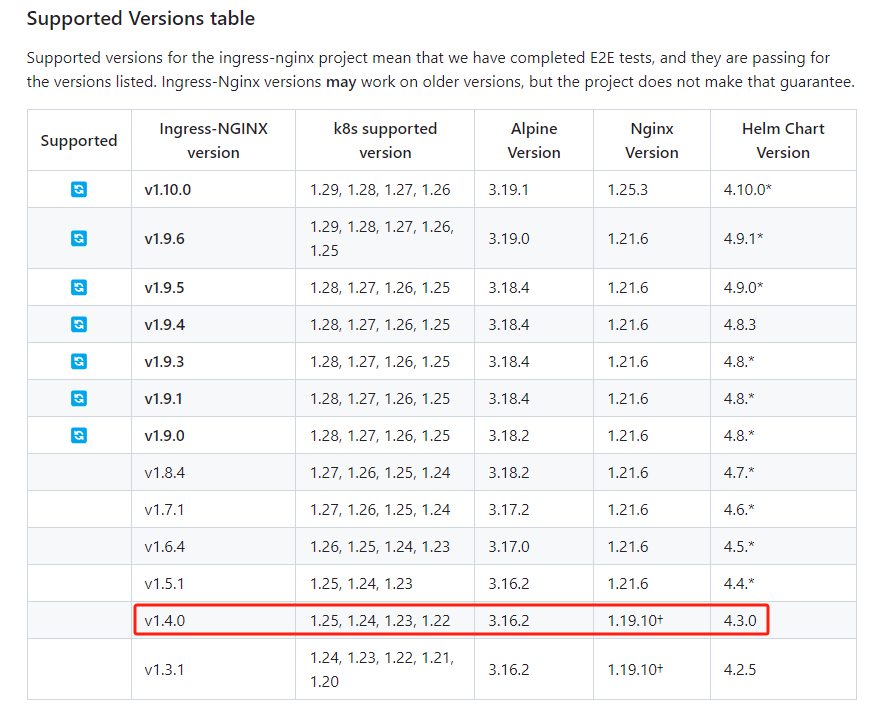Click the 'Ingress-NGINX version' column header
881x710 pixels.
[x=214, y=140]
